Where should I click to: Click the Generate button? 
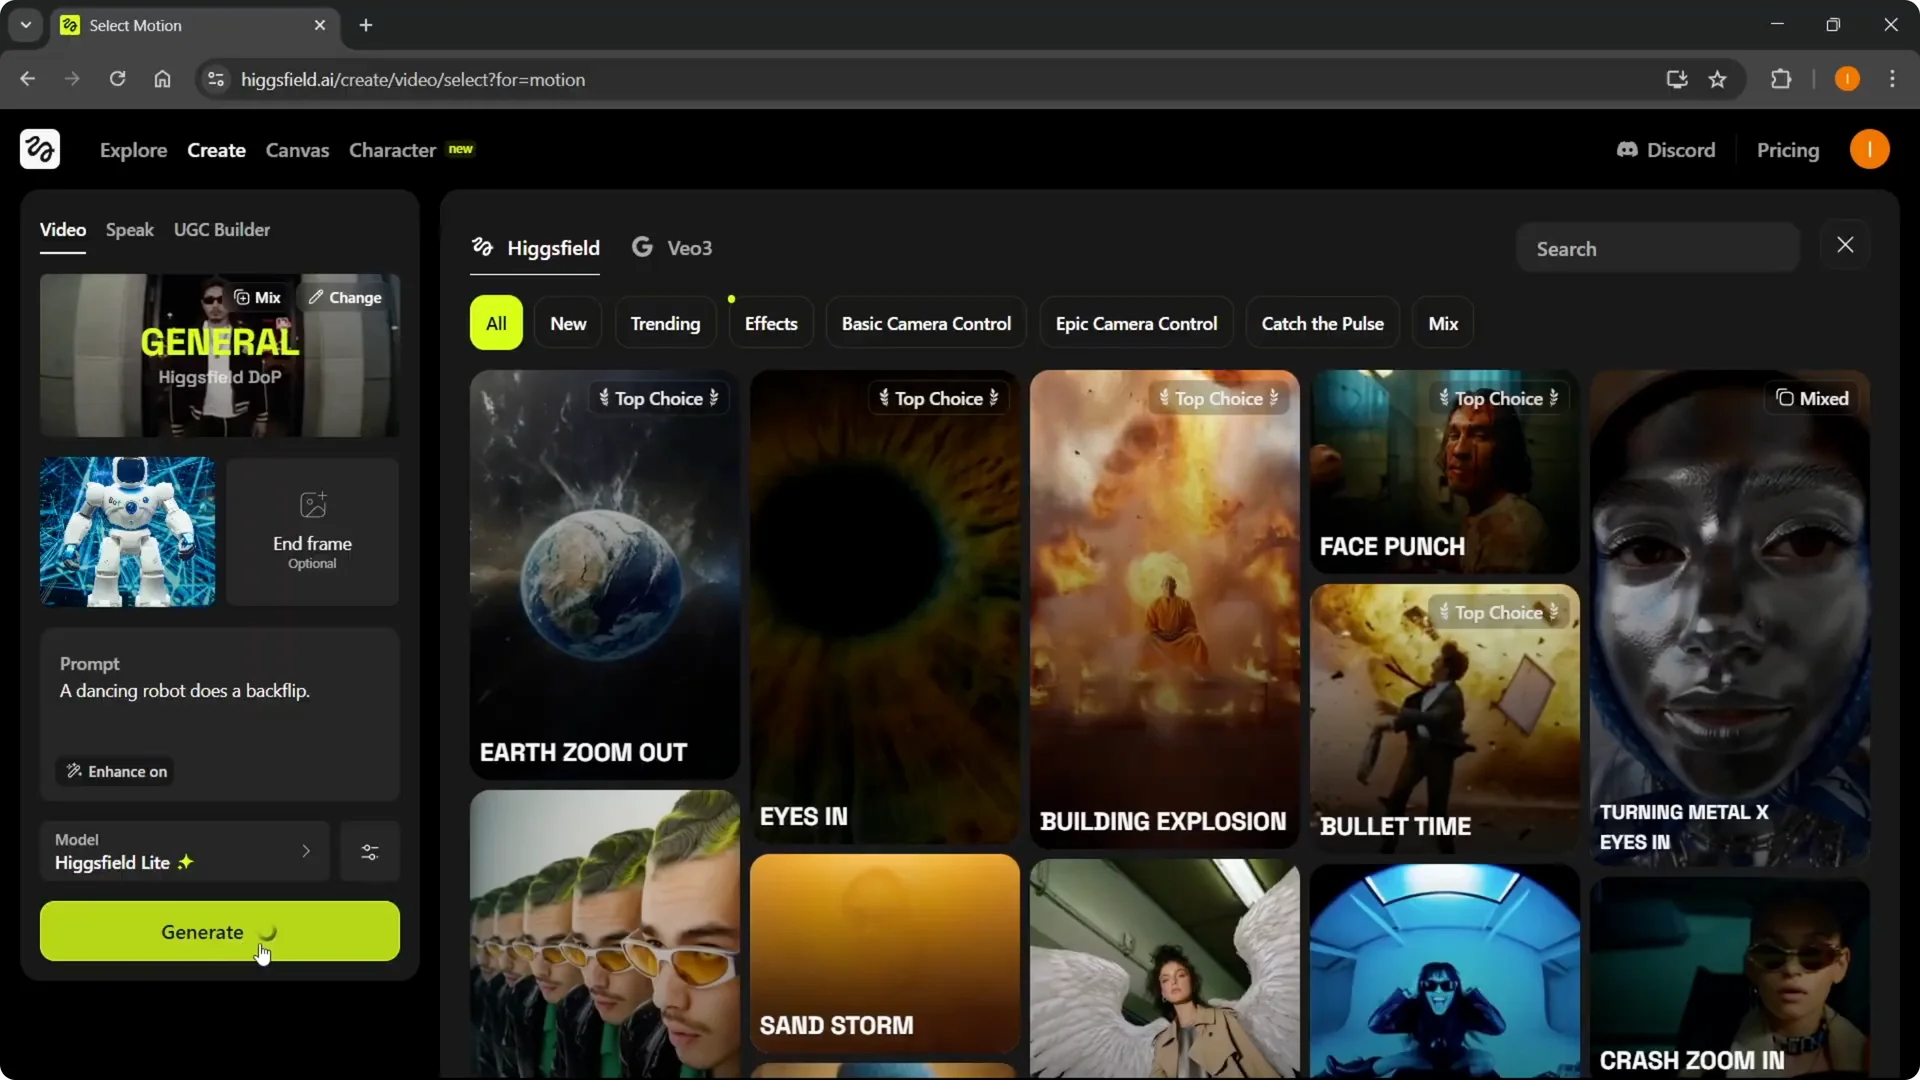219,931
